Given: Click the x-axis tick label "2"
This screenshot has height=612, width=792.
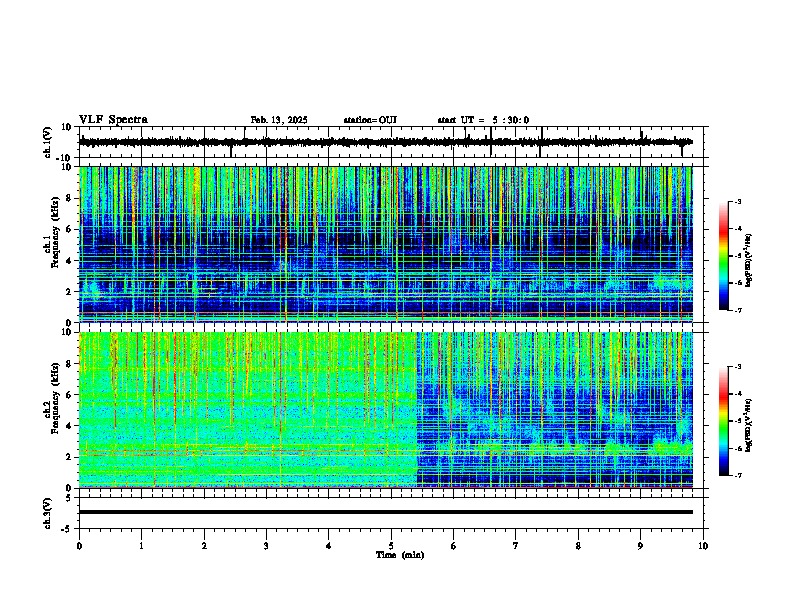Looking at the screenshot, I should pos(204,546).
